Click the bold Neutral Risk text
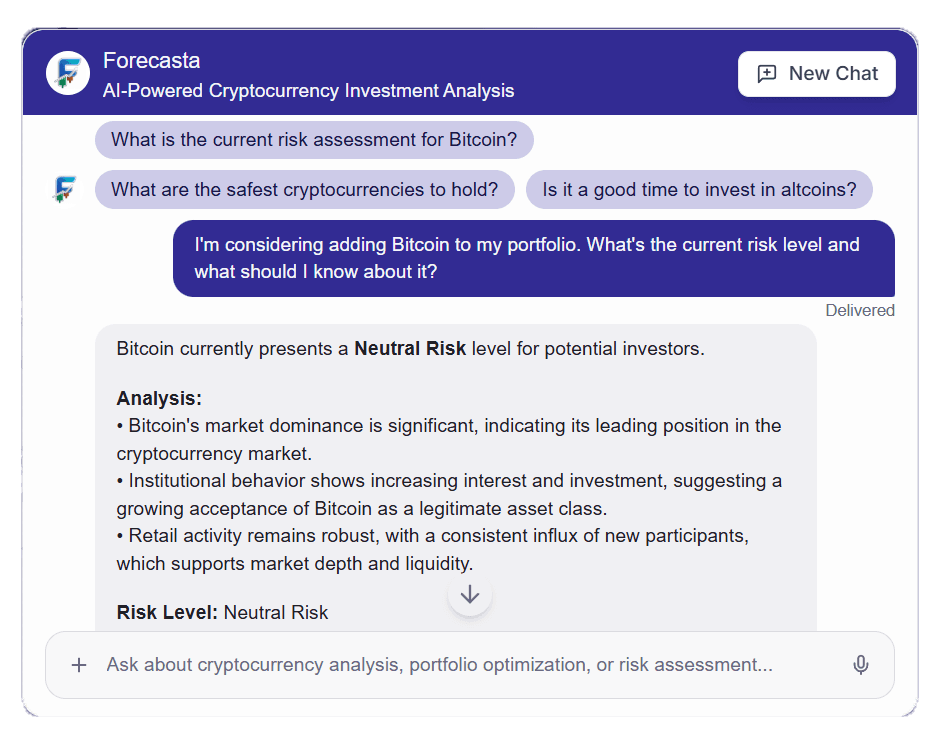Screen dimensions: 936x743 click(410, 348)
